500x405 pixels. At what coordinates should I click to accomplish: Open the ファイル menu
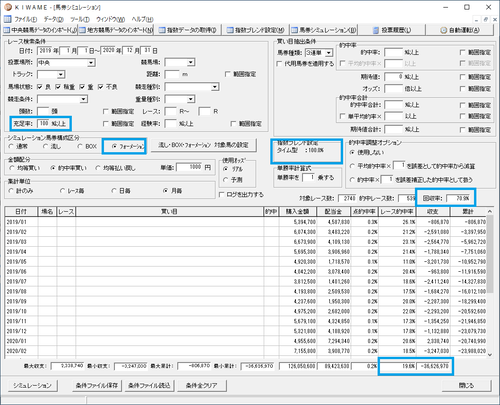tap(25, 19)
